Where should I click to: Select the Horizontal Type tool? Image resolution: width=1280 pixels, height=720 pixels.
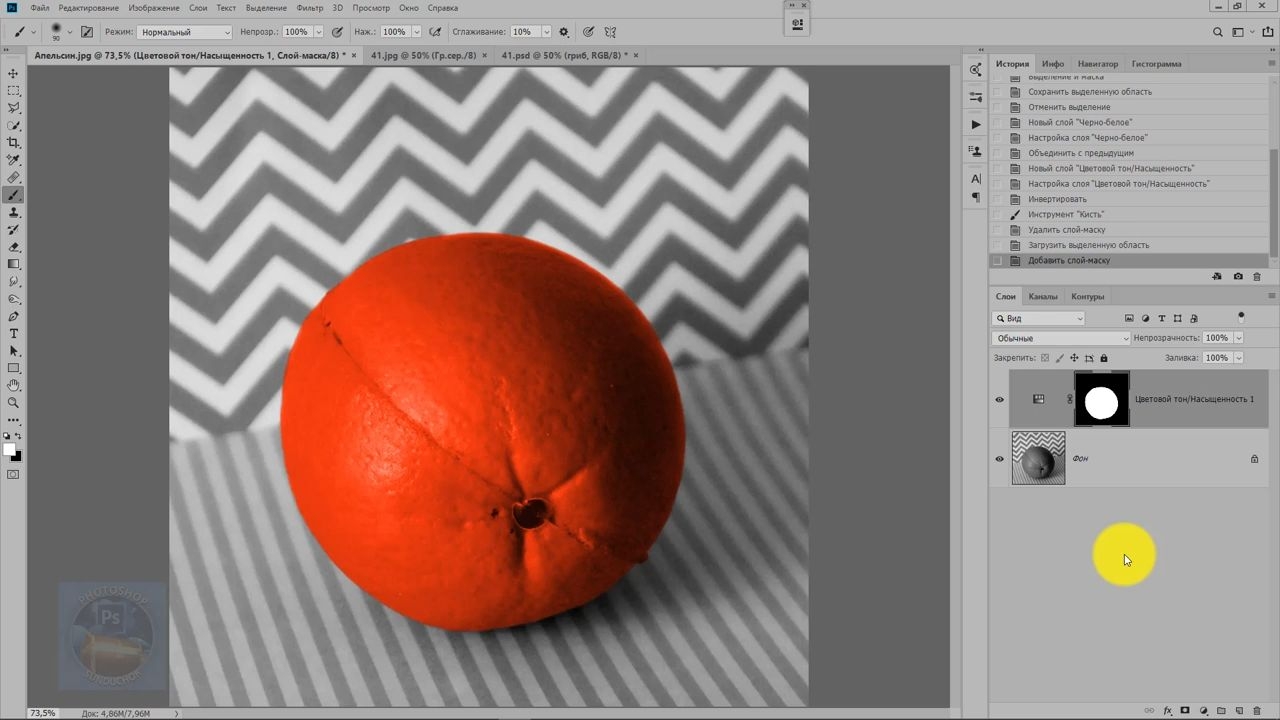tap(13, 333)
